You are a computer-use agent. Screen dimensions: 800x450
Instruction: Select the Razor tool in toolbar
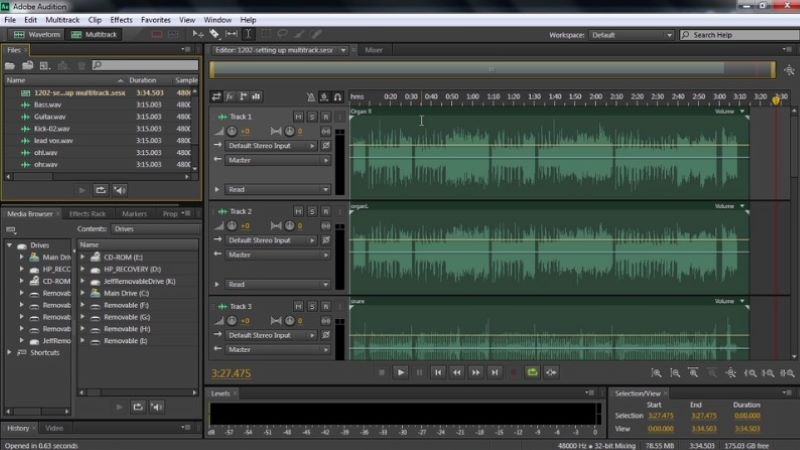click(x=214, y=34)
